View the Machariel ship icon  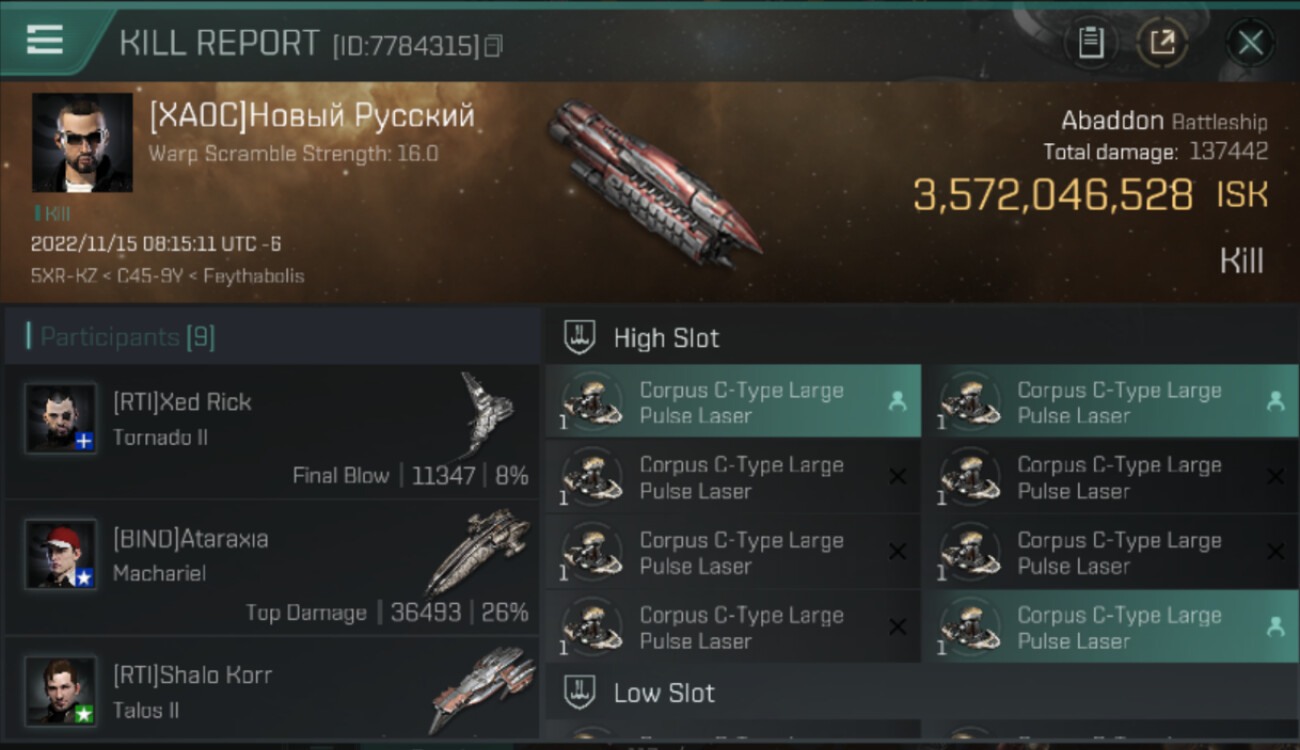(478, 552)
